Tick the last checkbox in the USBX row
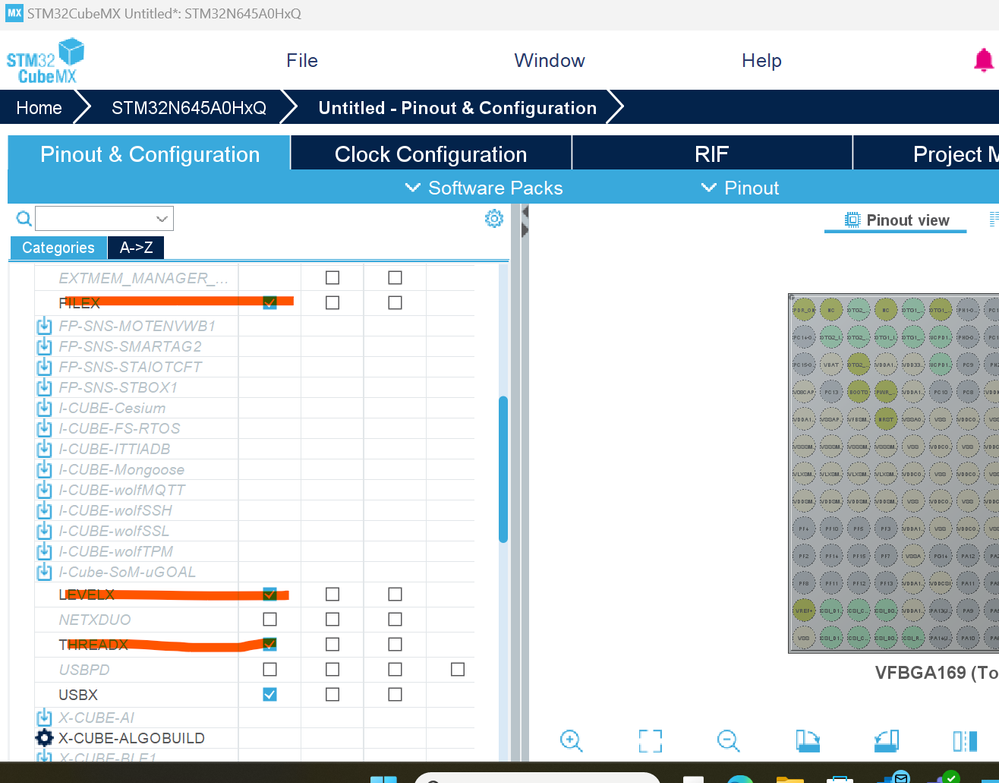 [395, 694]
